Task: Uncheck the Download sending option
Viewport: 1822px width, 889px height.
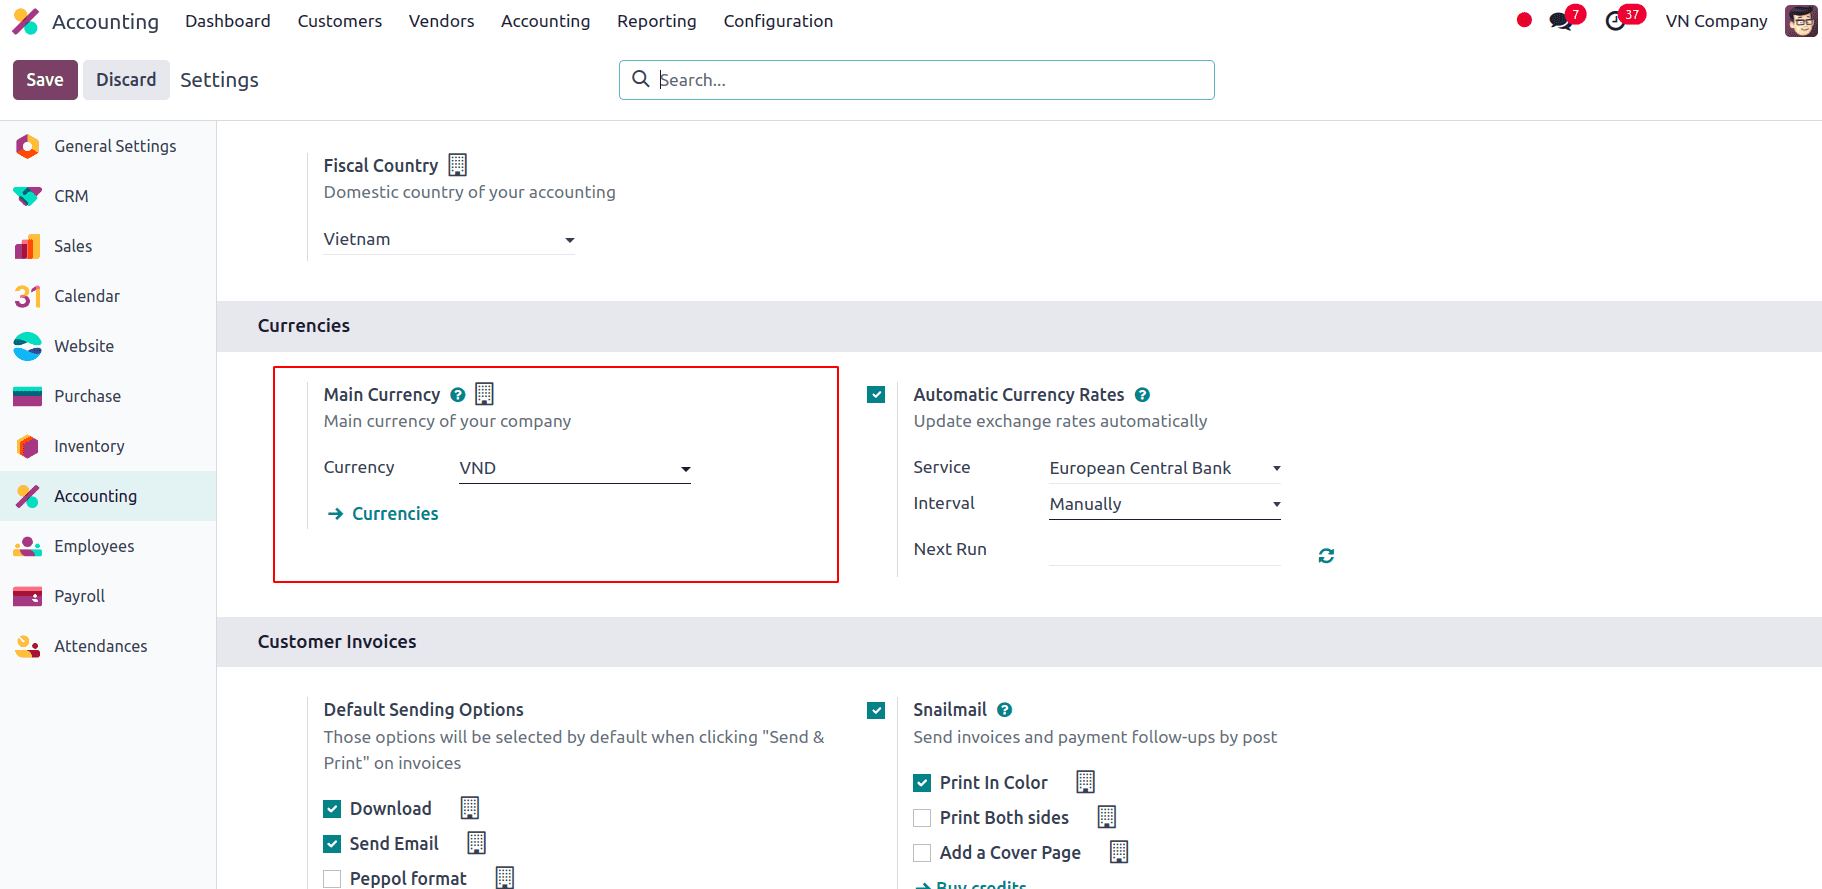Action: click(x=333, y=809)
